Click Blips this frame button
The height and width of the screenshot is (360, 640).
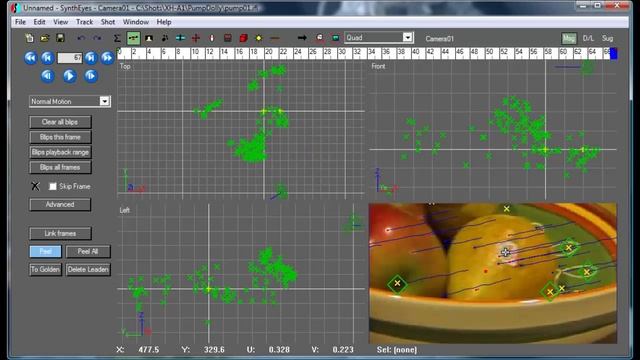[x=60, y=137]
